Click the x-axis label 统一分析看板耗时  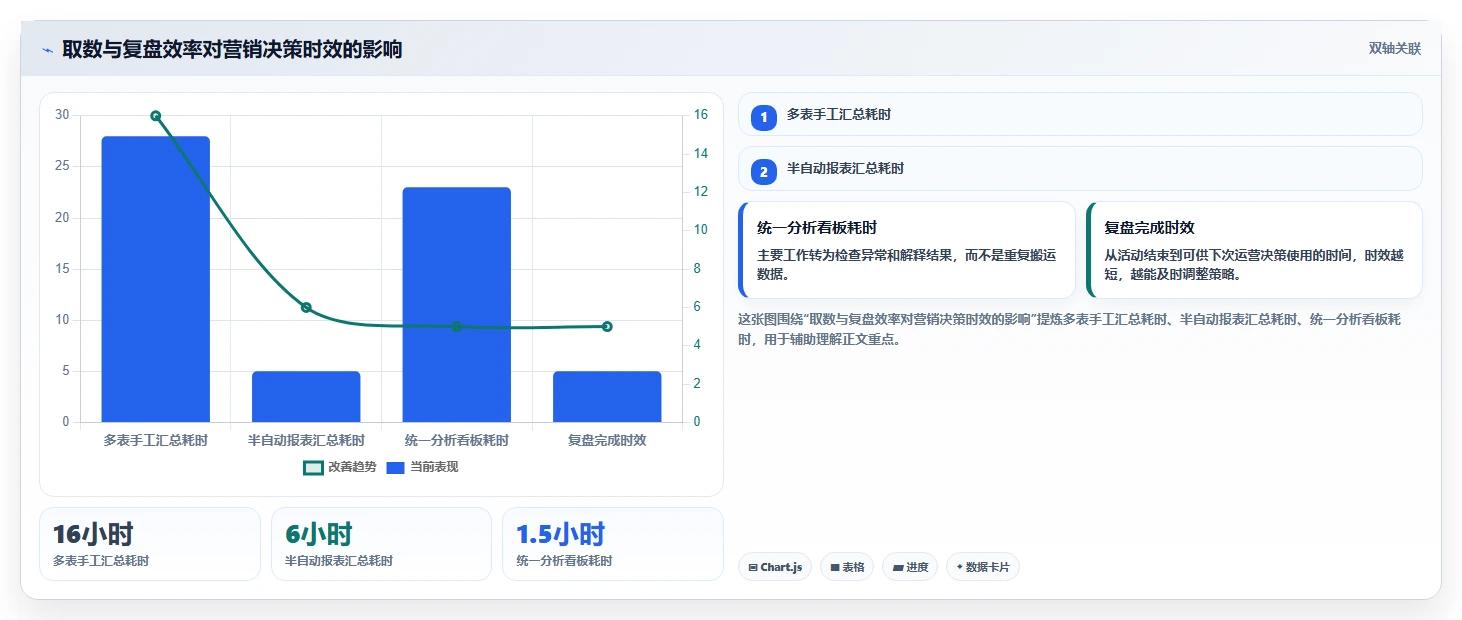(457, 440)
